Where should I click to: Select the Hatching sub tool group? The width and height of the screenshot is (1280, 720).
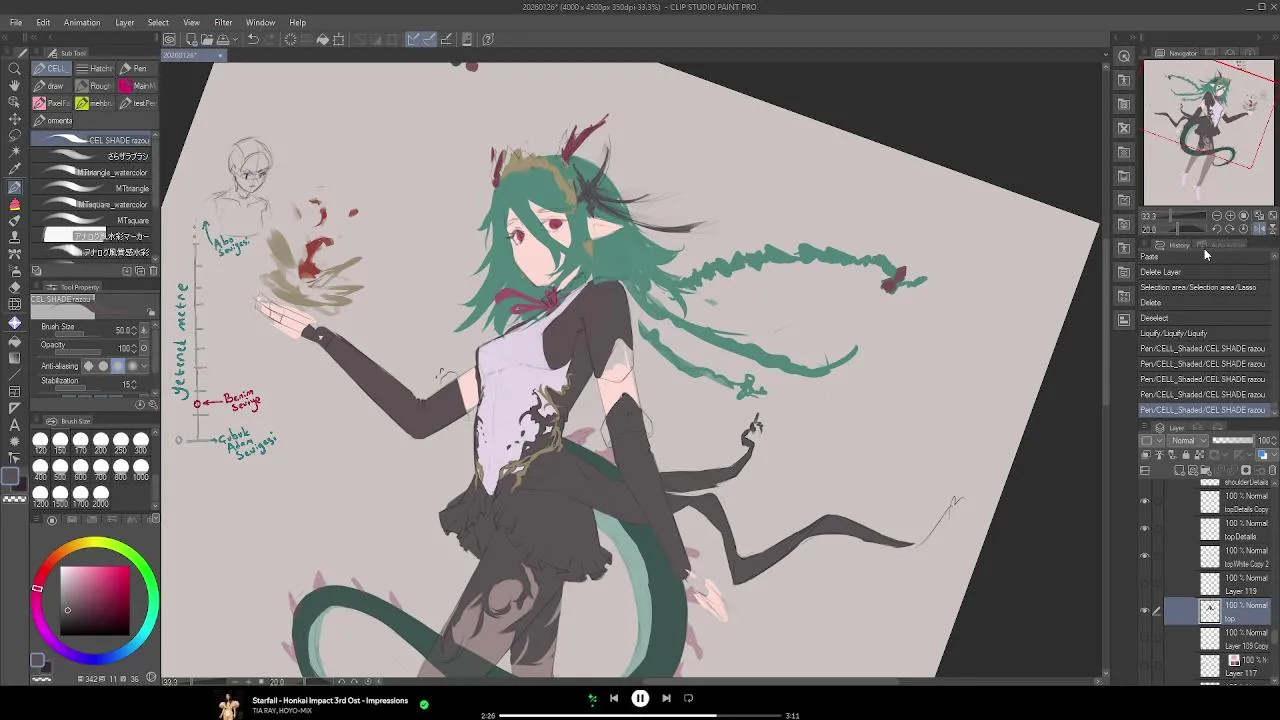pyautogui.click(x=95, y=69)
